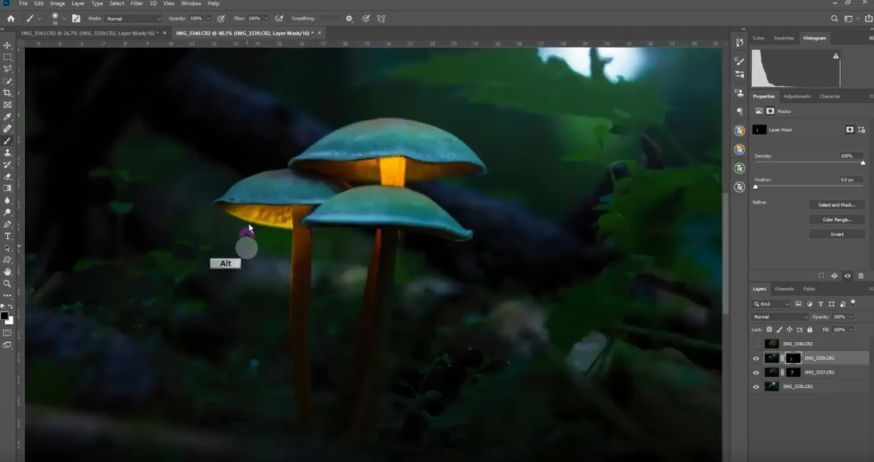
Task: Select the Brush tool in the toolbox
Action: [x=7, y=141]
